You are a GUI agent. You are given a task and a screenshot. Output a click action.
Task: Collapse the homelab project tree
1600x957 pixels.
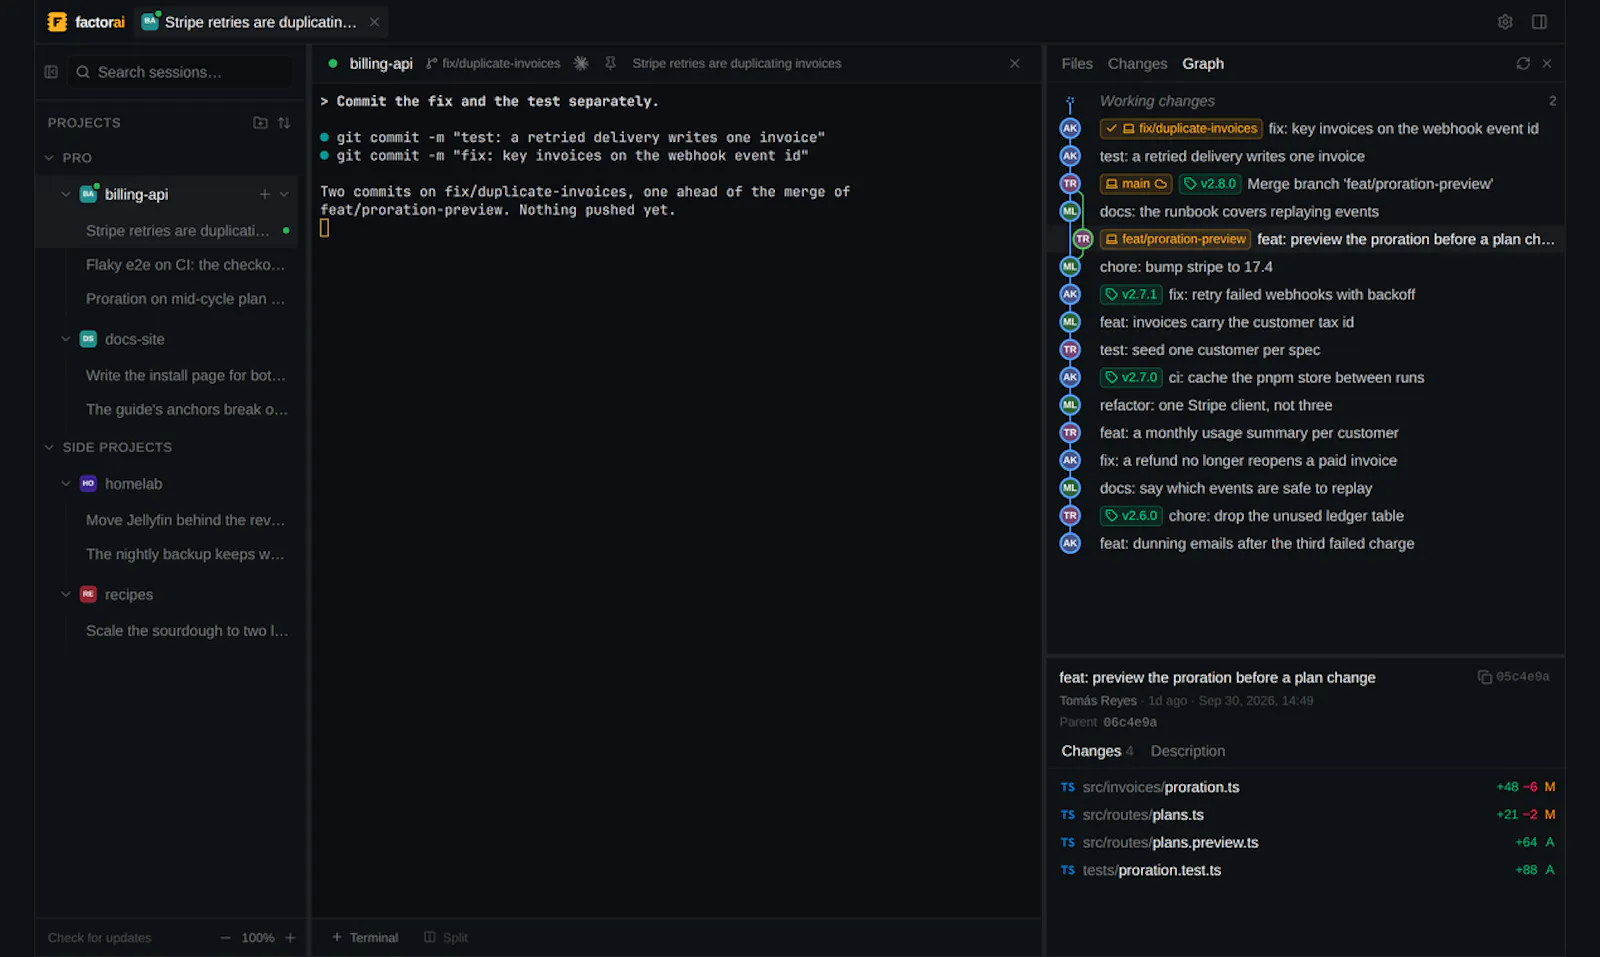[66, 484]
